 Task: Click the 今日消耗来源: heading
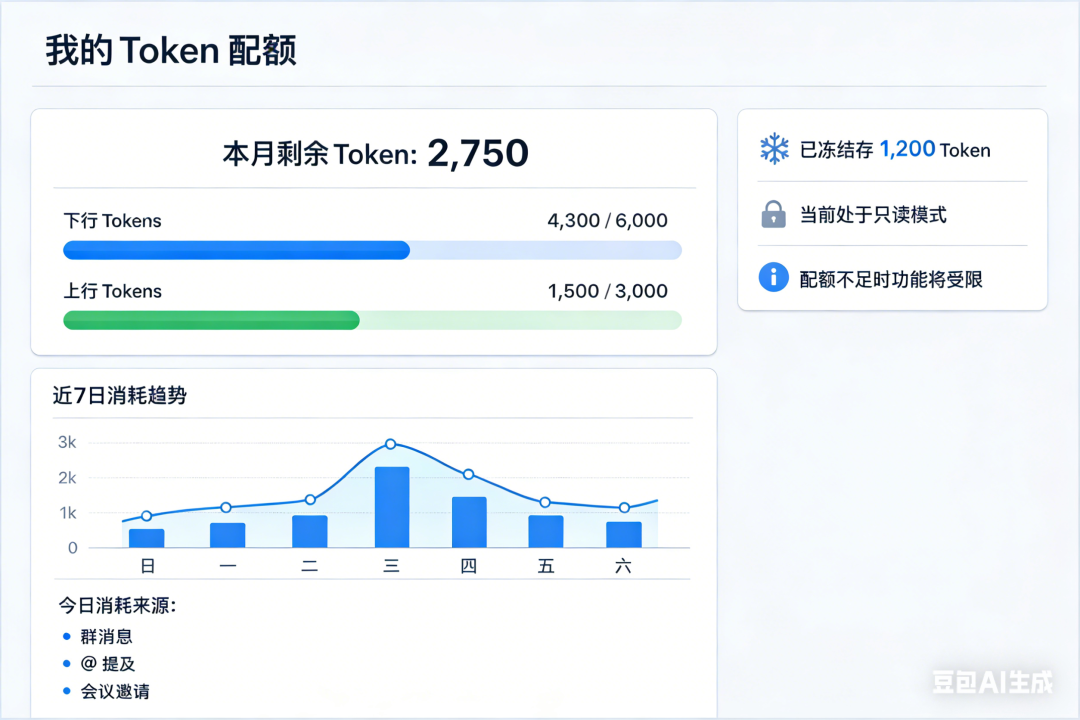pyautogui.click(x=117, y=606)
